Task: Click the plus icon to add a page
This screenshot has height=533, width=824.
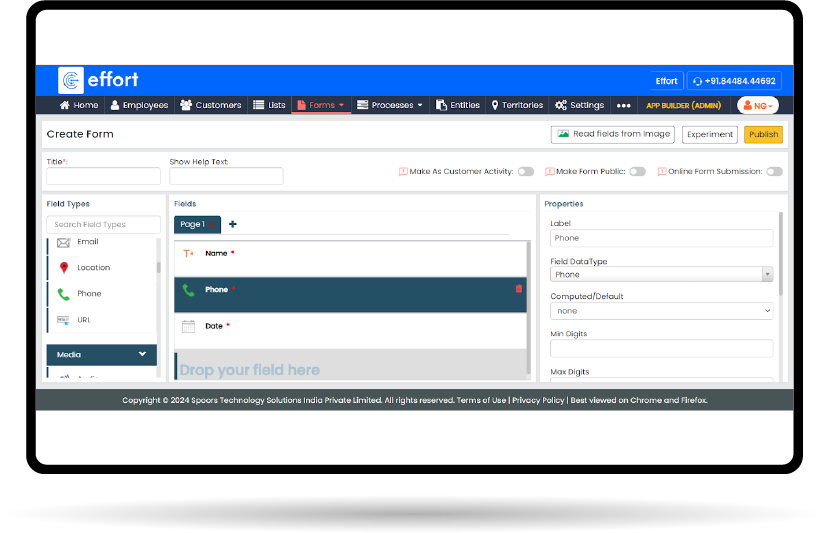Action: (x=233, y=225)
